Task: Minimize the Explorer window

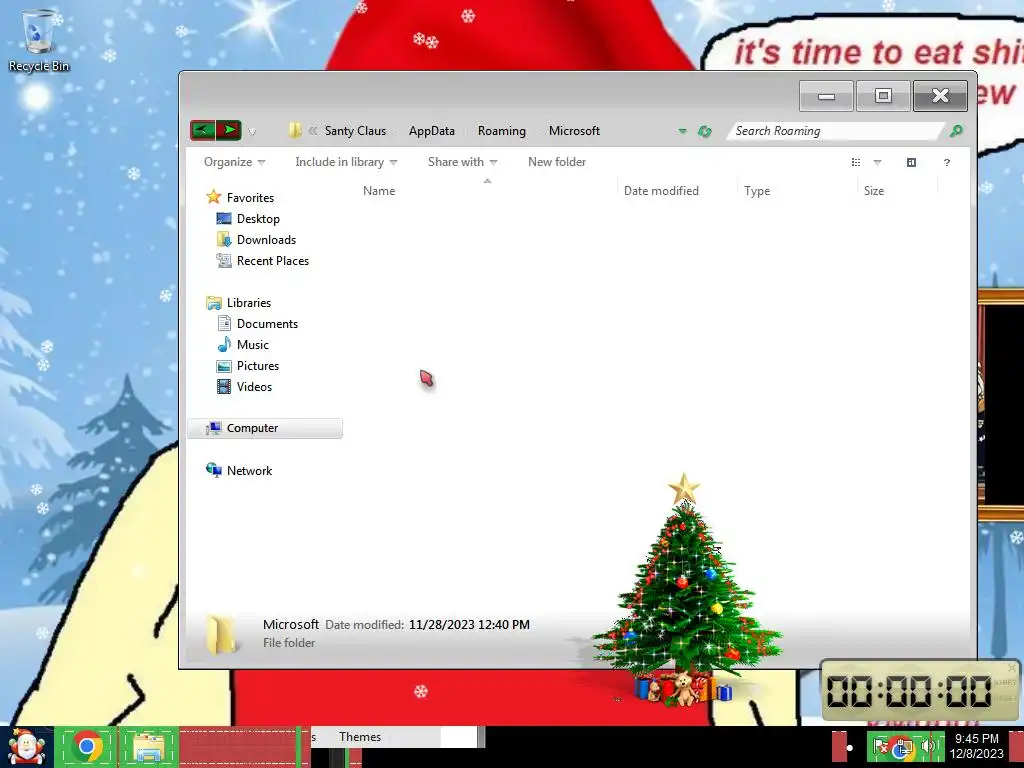Action: tap(826, 96)
